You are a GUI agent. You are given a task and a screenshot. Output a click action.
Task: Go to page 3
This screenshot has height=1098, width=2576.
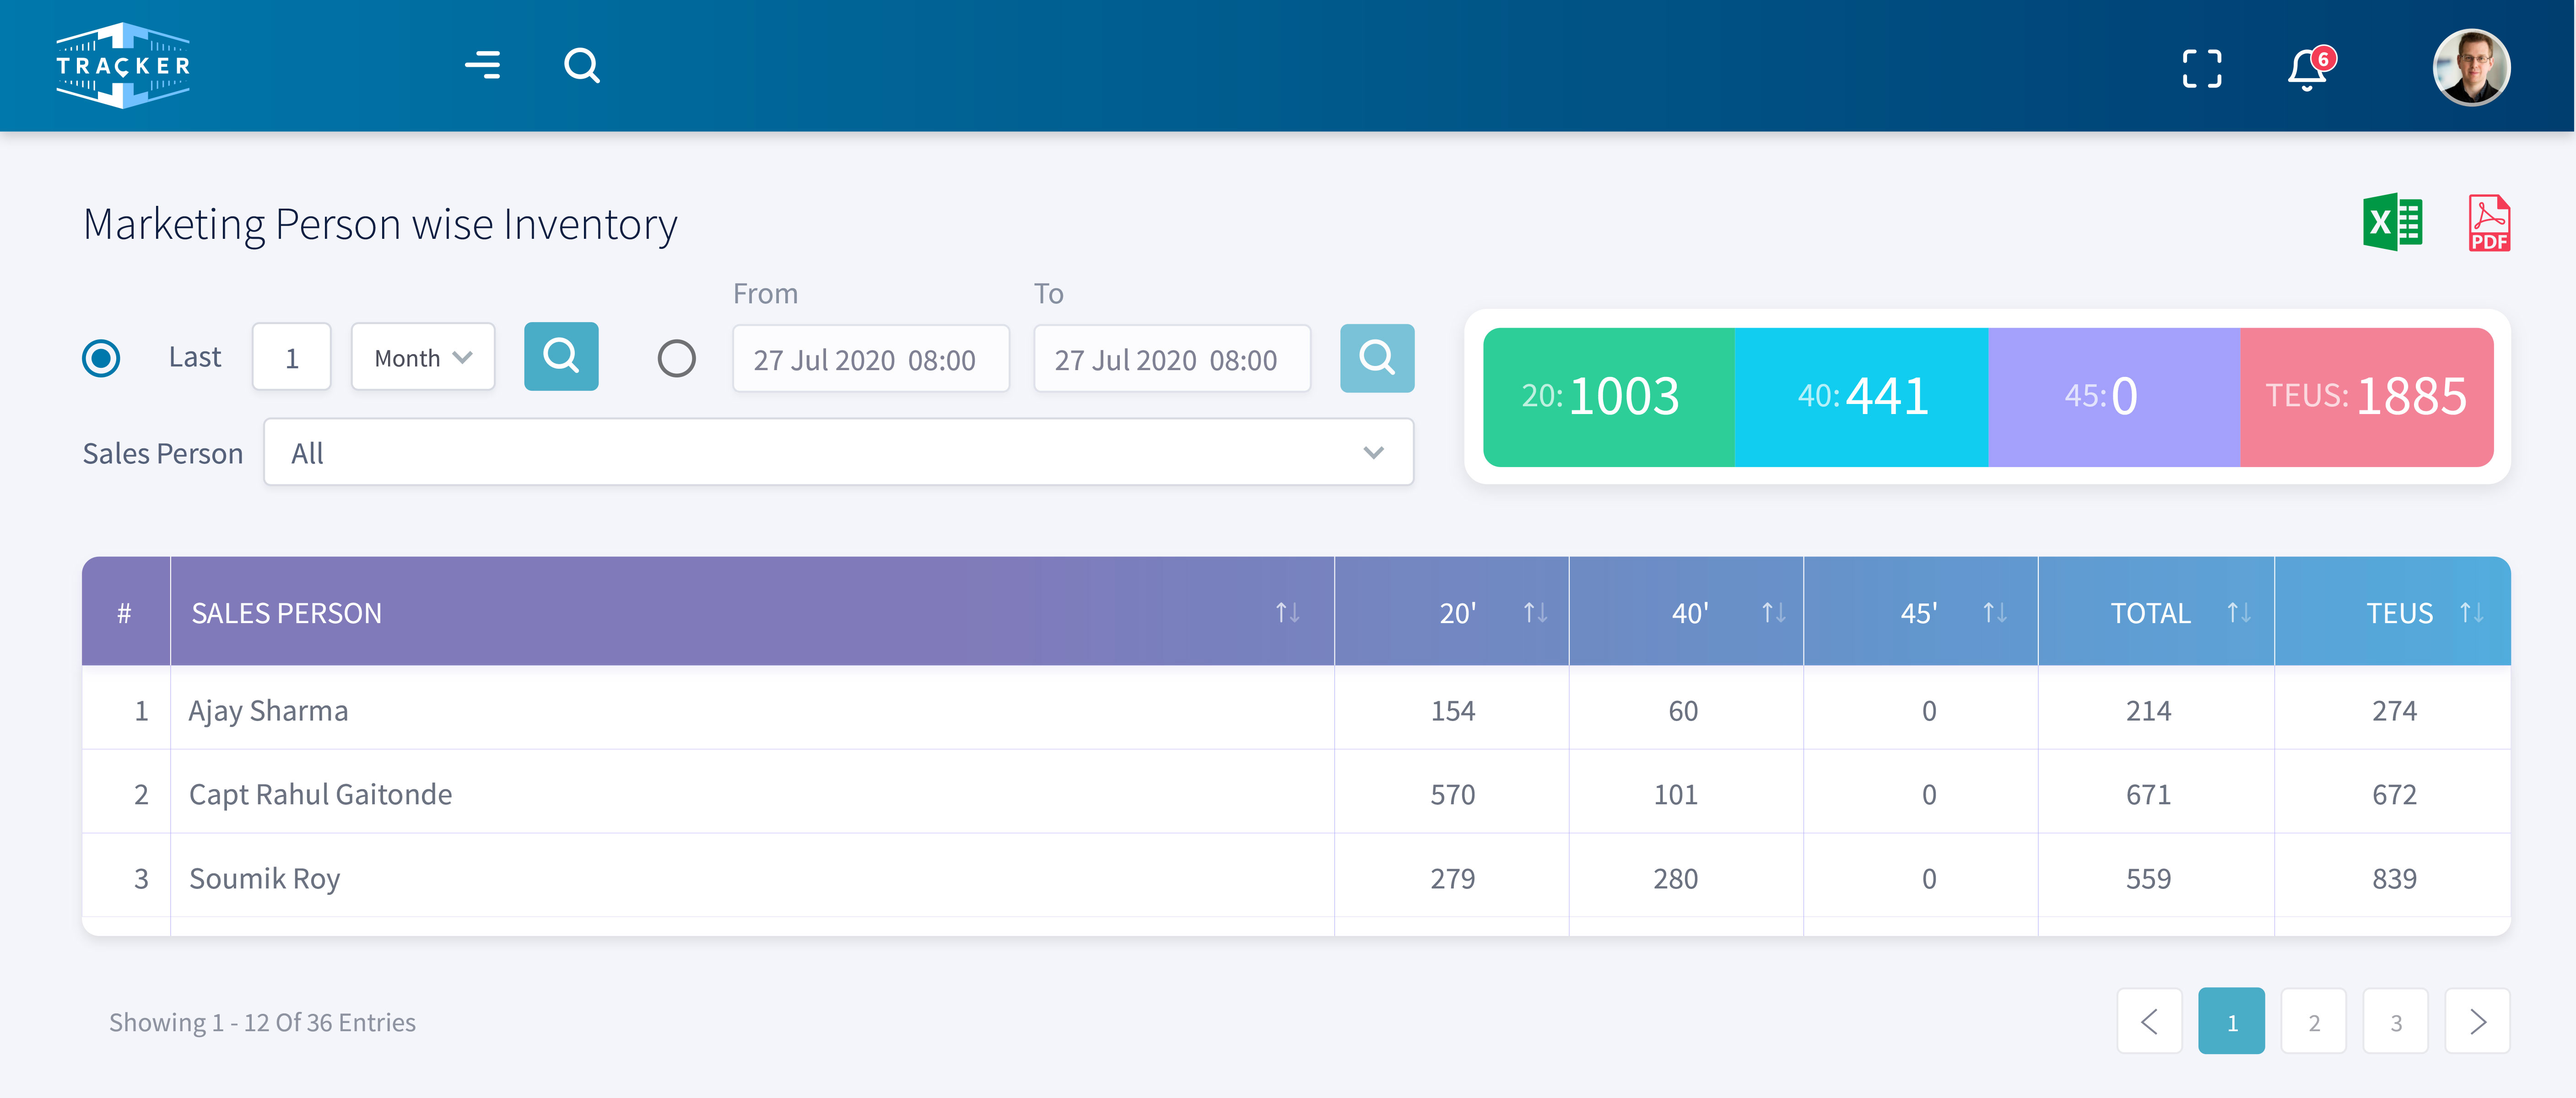[x=2396, y=1022]
